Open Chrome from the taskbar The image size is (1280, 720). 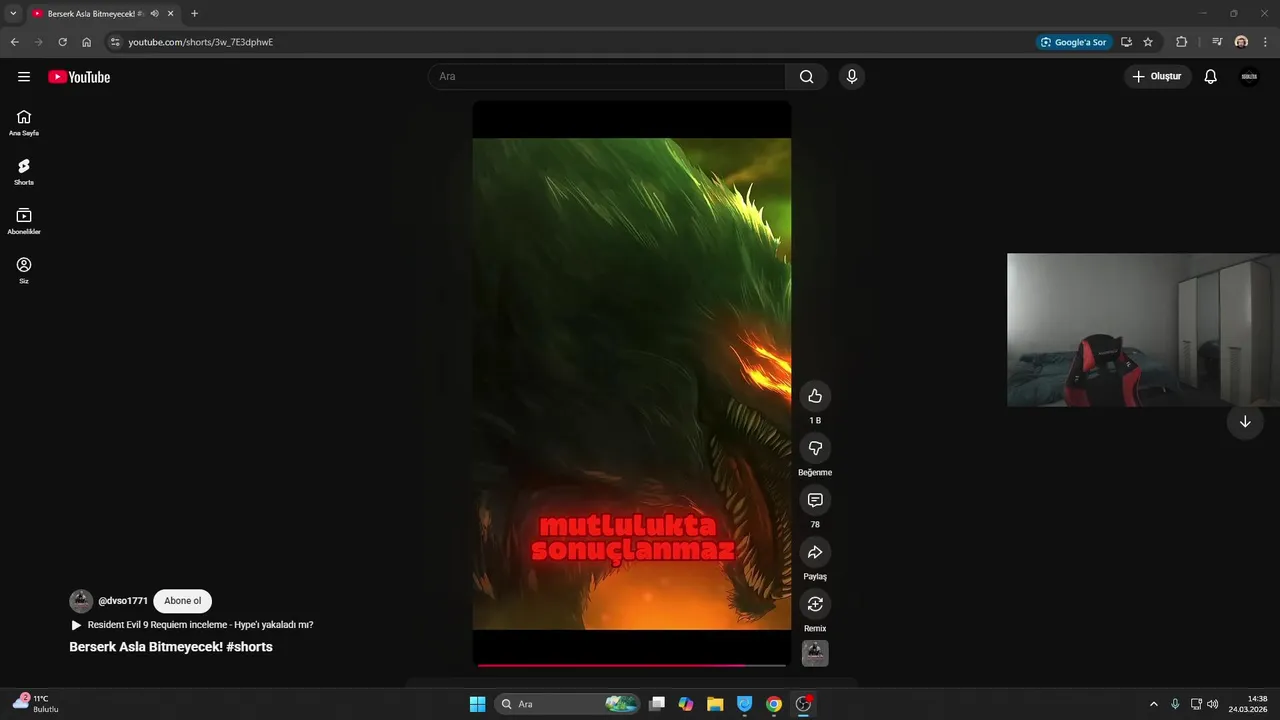click(773, 704)
